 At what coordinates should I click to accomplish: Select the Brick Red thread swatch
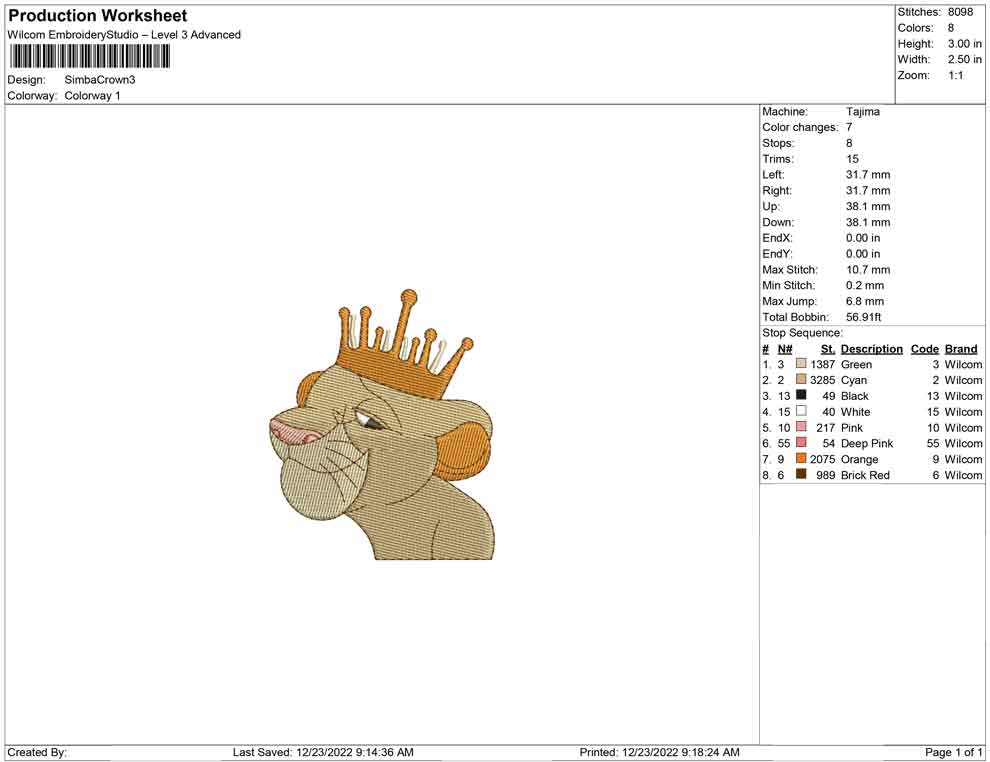[x=800, y=475]
